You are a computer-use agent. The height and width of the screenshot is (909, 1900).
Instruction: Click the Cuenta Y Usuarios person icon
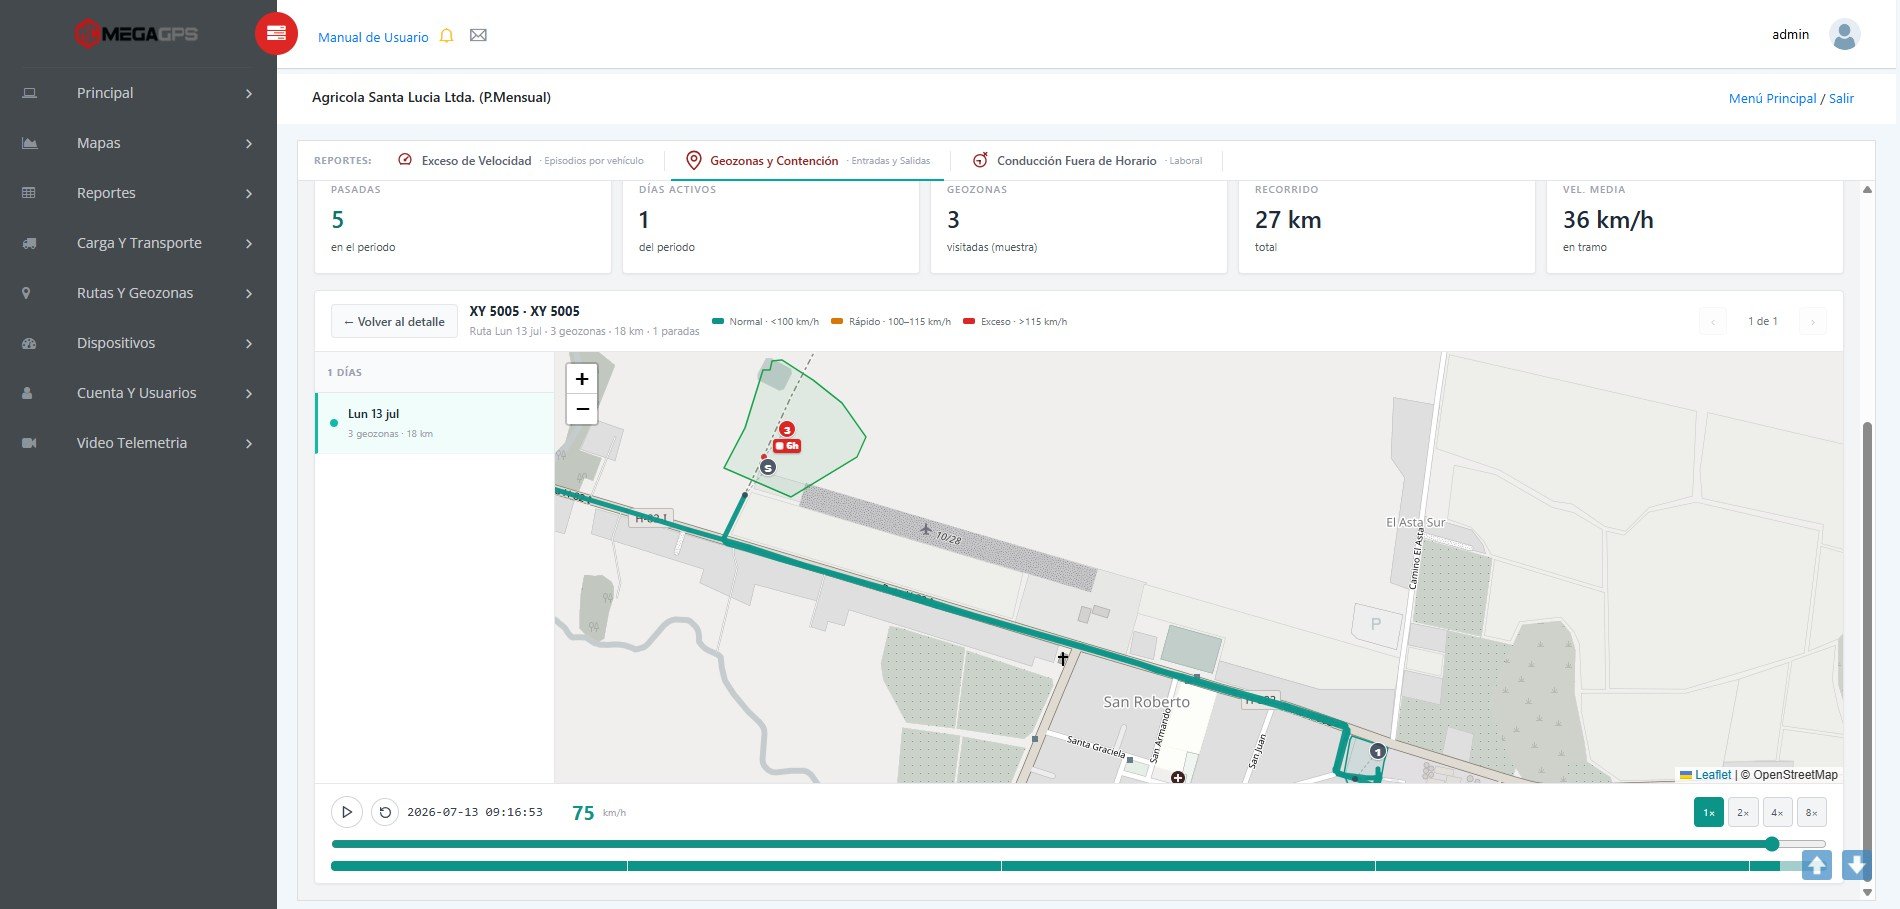coord(27,393)
